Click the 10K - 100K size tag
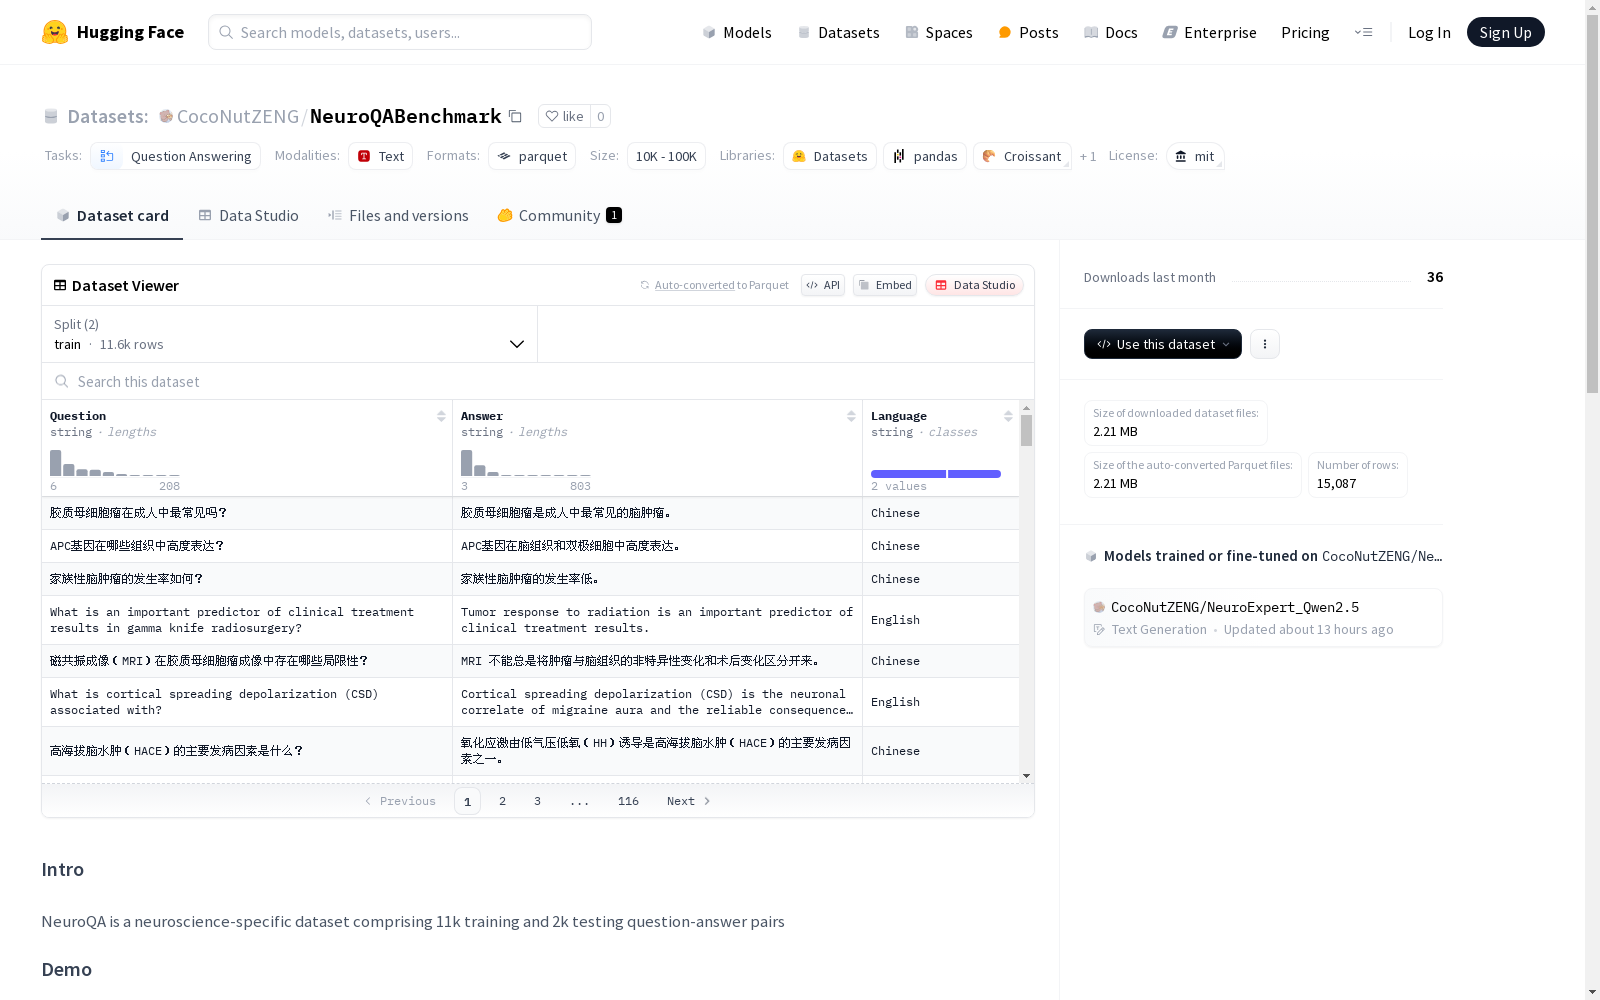This screenshot has width=1600, height=1000. [x=666, y=156]
